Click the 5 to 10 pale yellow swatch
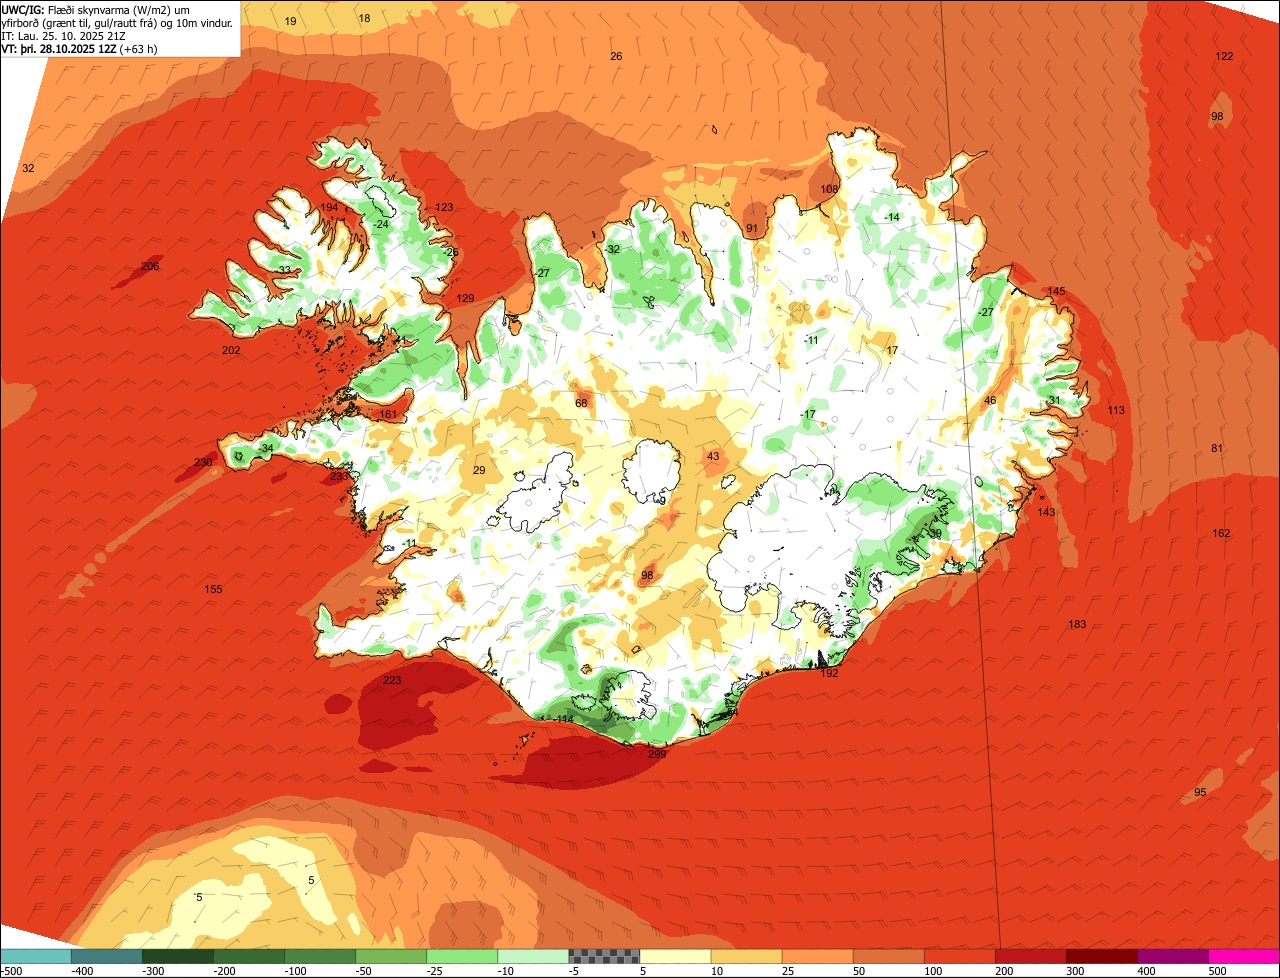Image resolution: width=1280 pixels, height=978 pixels. pos(675,956)
